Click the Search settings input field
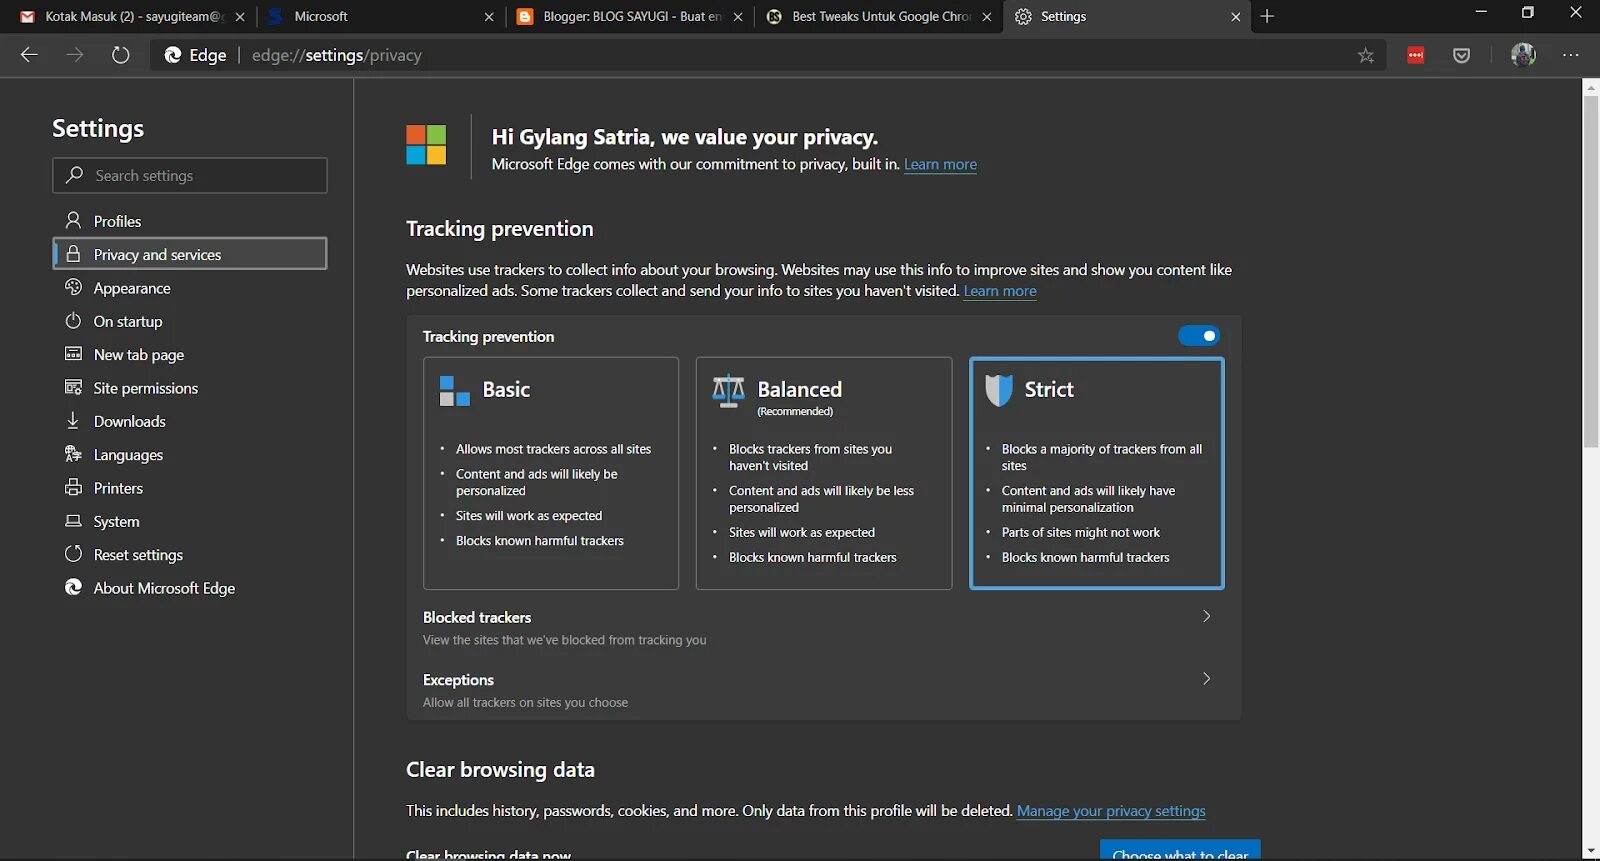The height and width of the screenshot is (861, 1600). click(x=190, y=175)
